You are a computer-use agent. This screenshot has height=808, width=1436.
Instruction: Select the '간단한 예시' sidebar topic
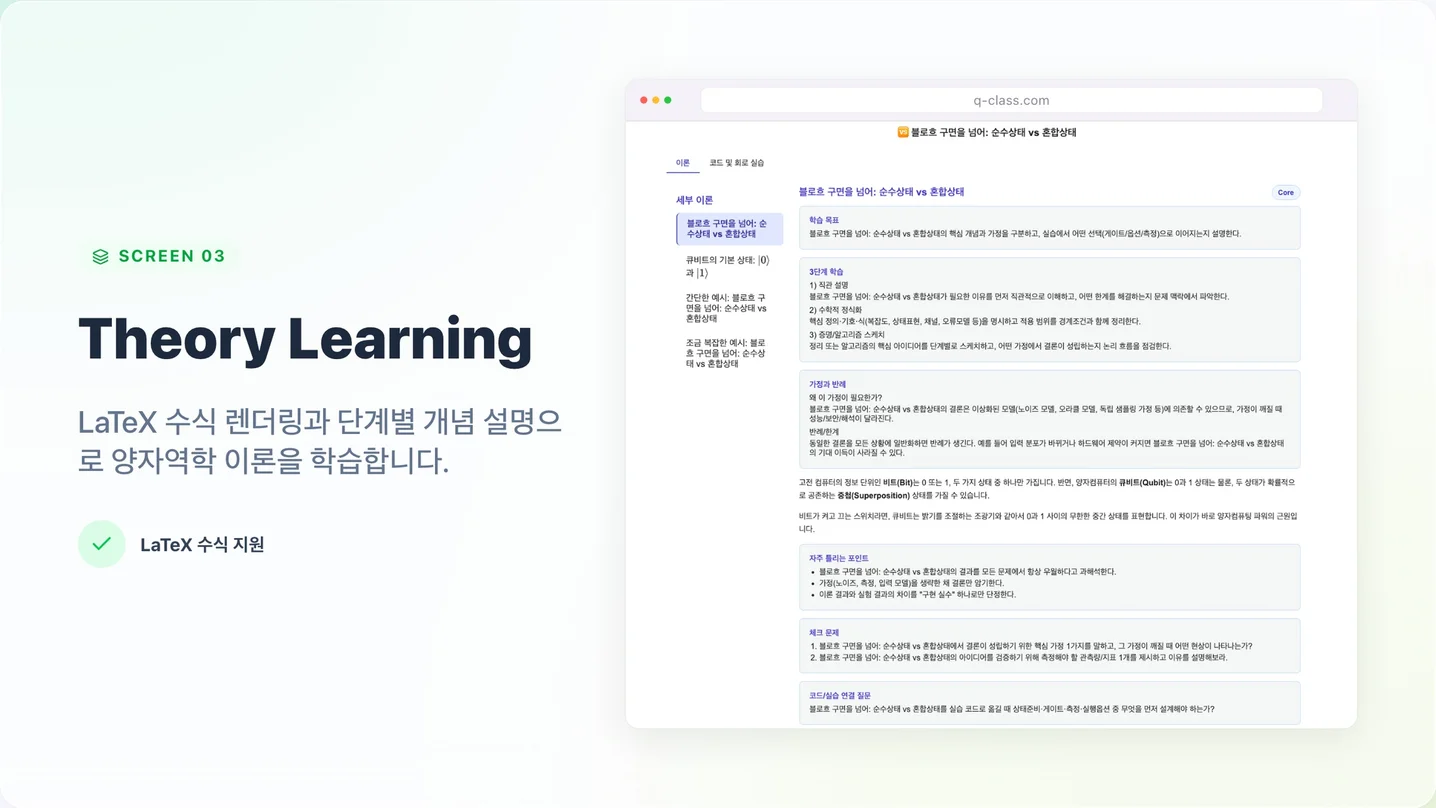click(x=727, y=307)
